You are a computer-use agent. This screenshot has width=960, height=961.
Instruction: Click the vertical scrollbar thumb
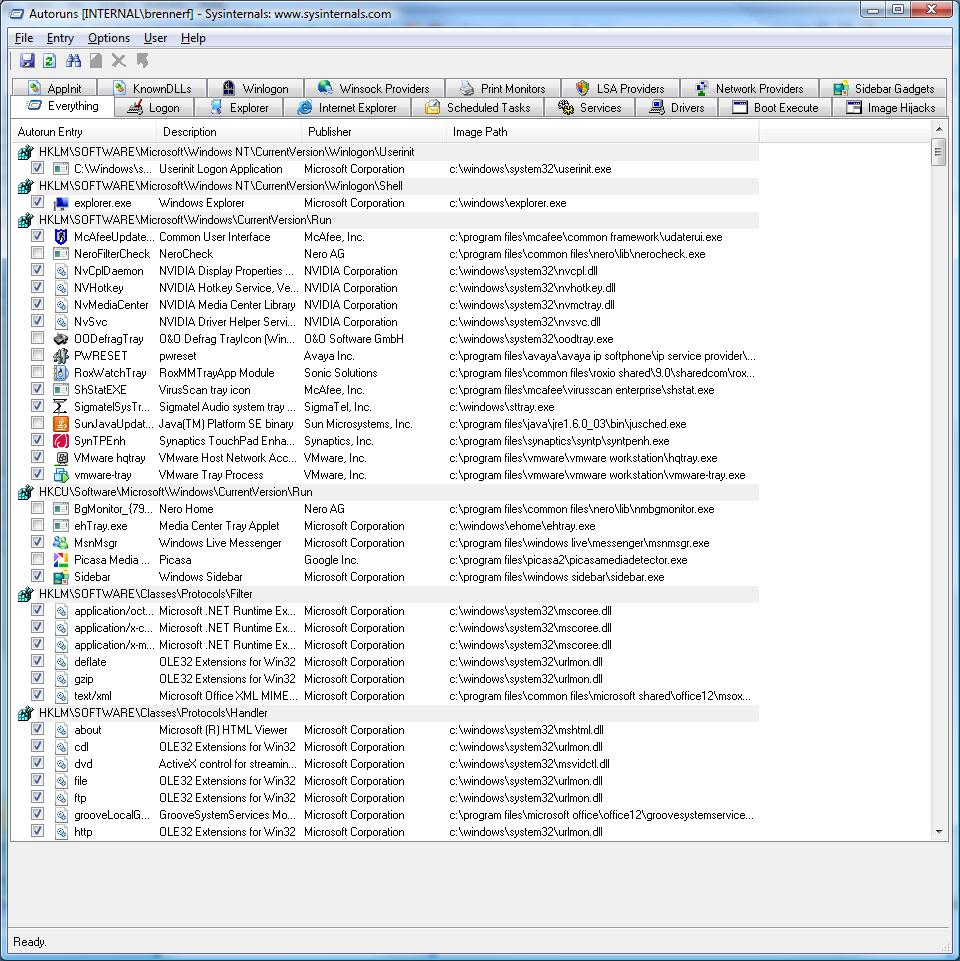click(939, 153)
